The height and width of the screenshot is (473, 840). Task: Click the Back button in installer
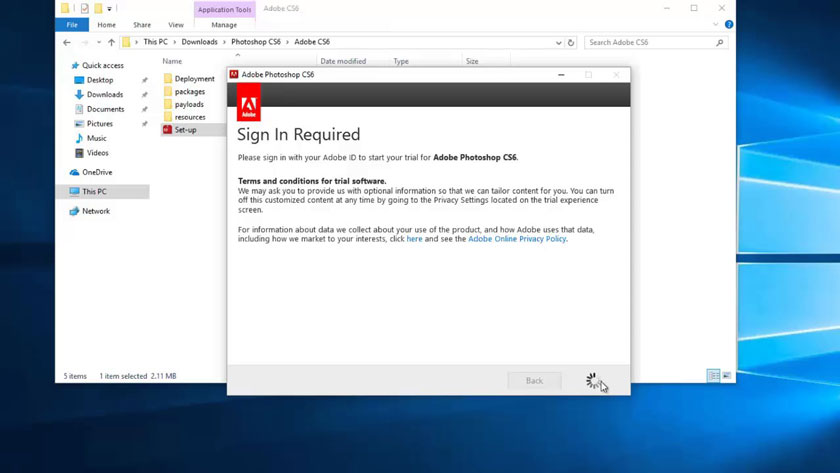click(x=534, y=380)
